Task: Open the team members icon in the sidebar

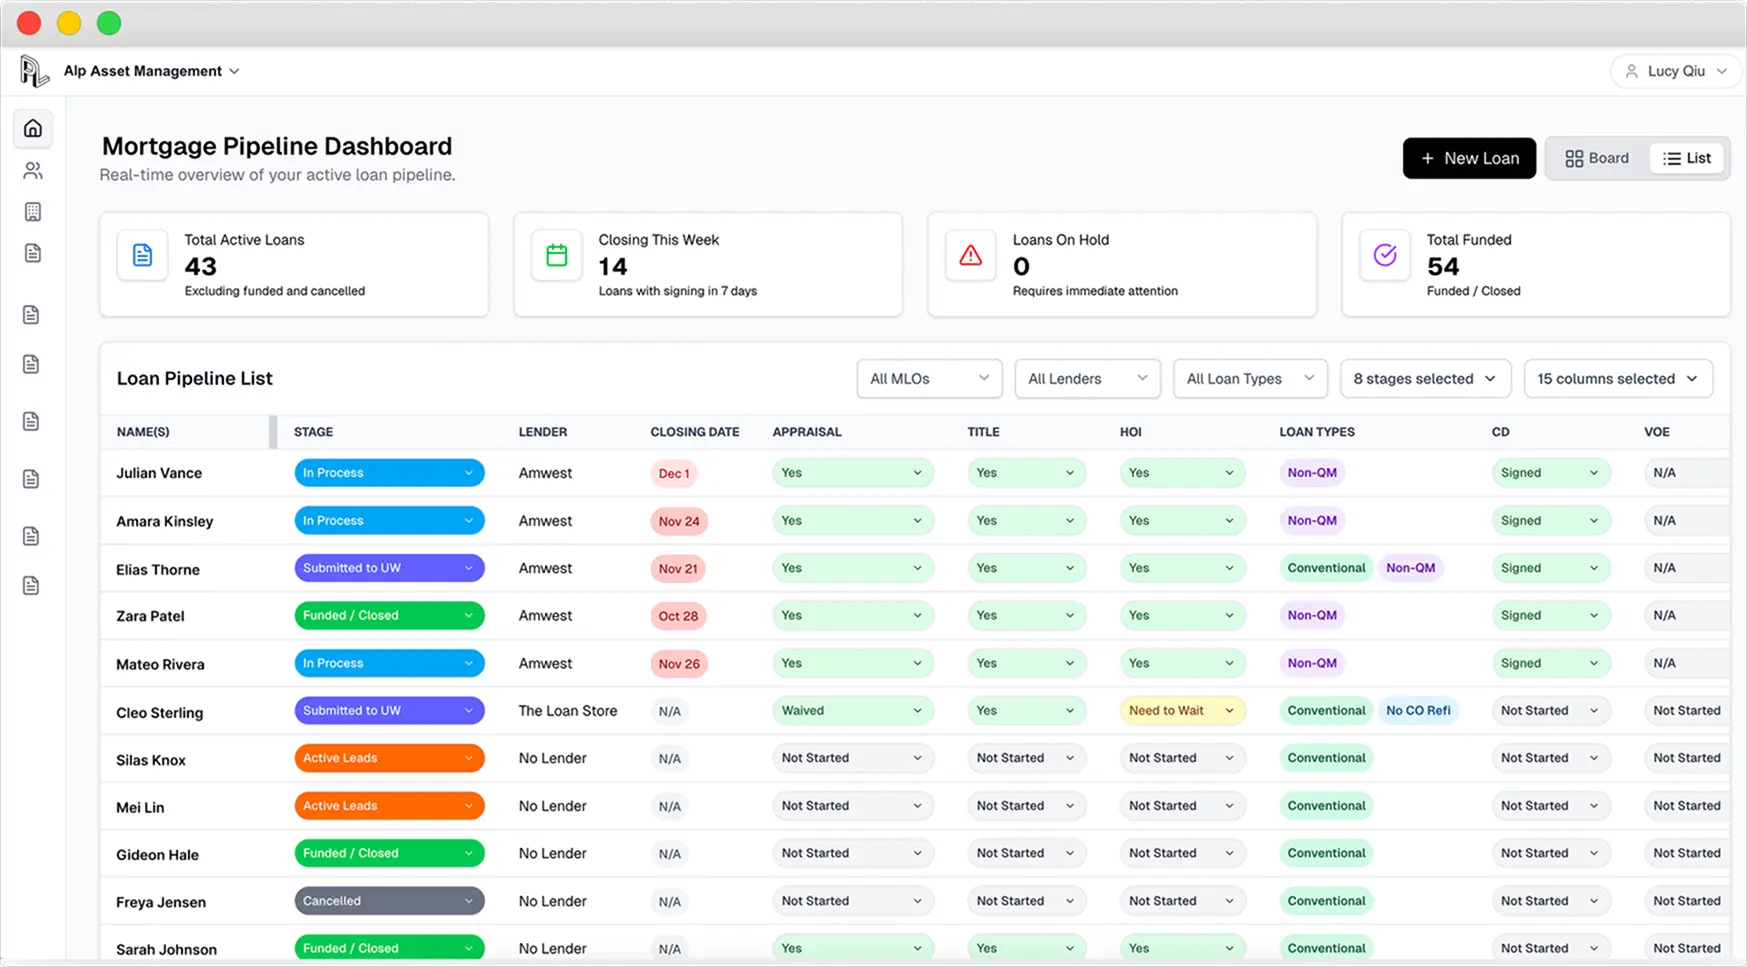Action: [33, 170]
